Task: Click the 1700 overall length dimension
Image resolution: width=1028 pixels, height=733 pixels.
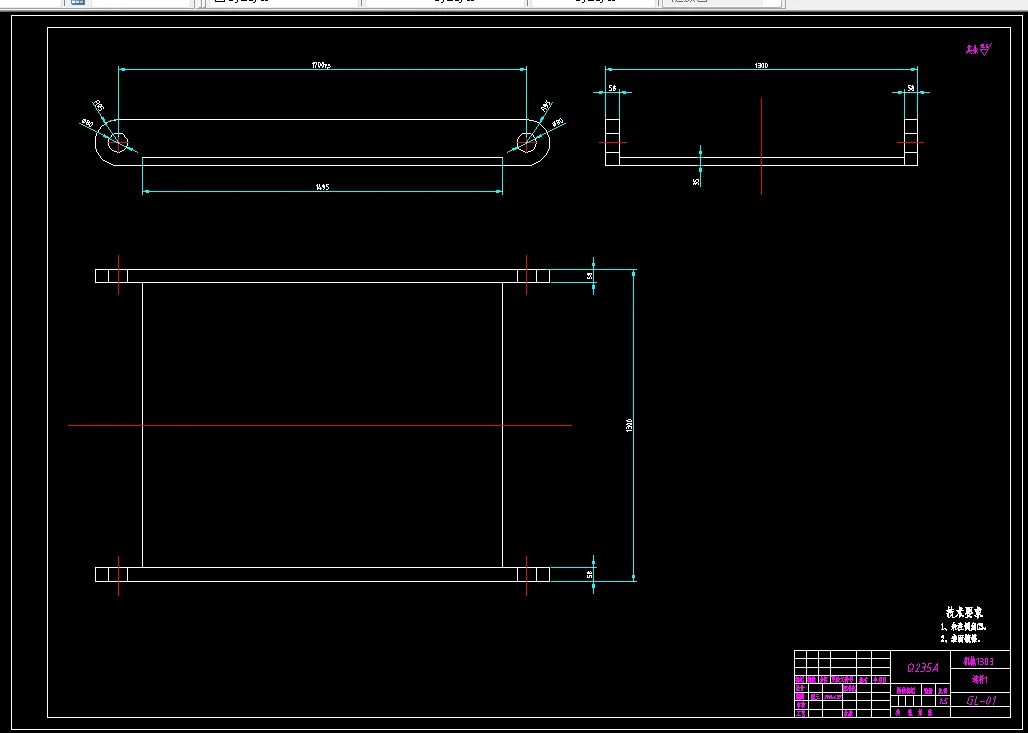Action: tap(321, 65)
